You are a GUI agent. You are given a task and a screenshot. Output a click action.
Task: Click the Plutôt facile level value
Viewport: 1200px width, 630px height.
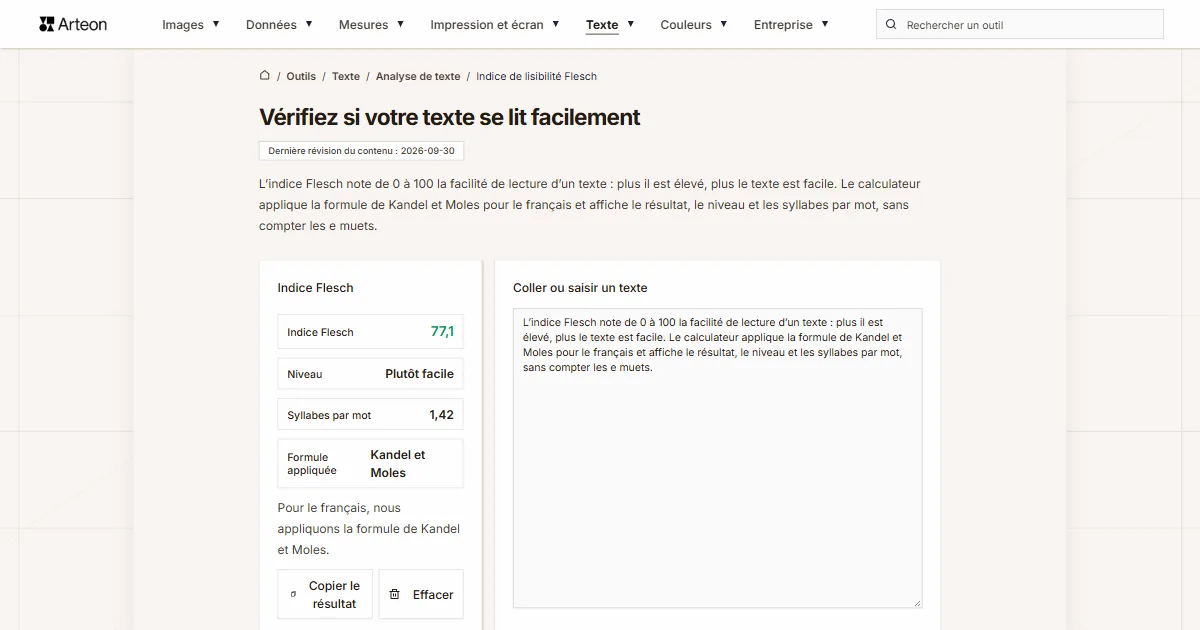pyautogui.click(x=419, y=373)
